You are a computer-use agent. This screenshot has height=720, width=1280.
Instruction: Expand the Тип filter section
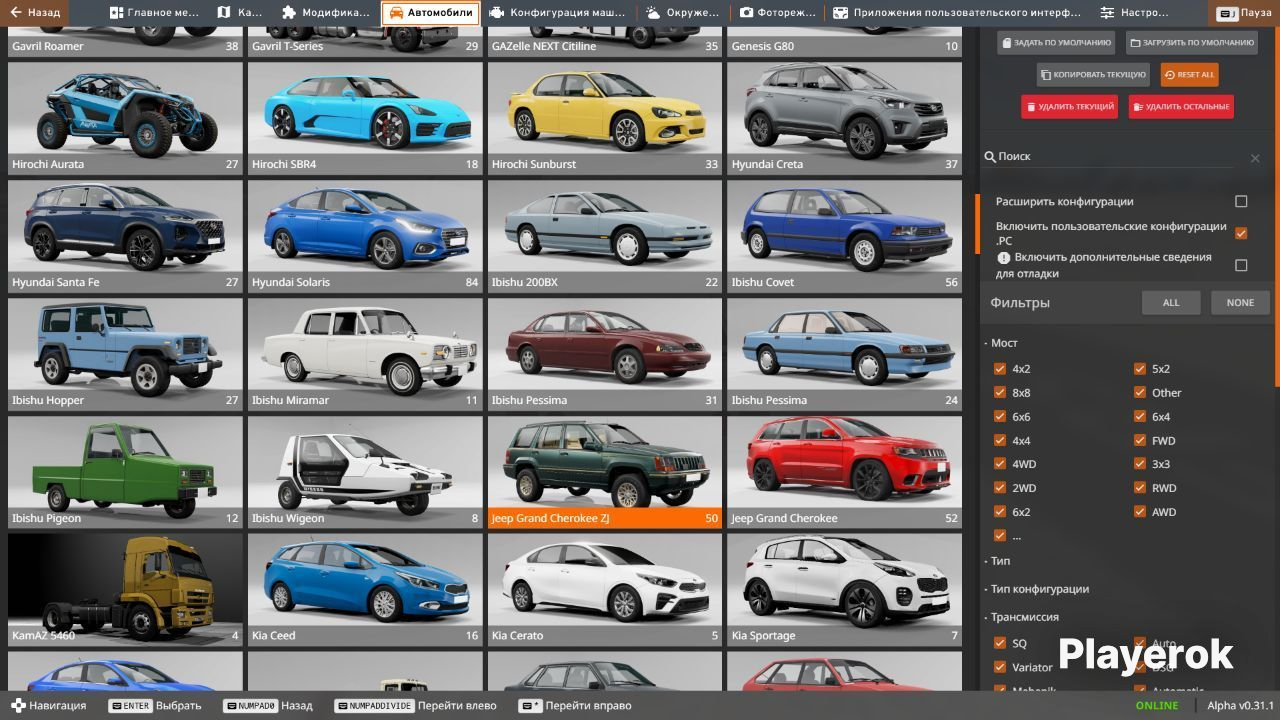997,561
